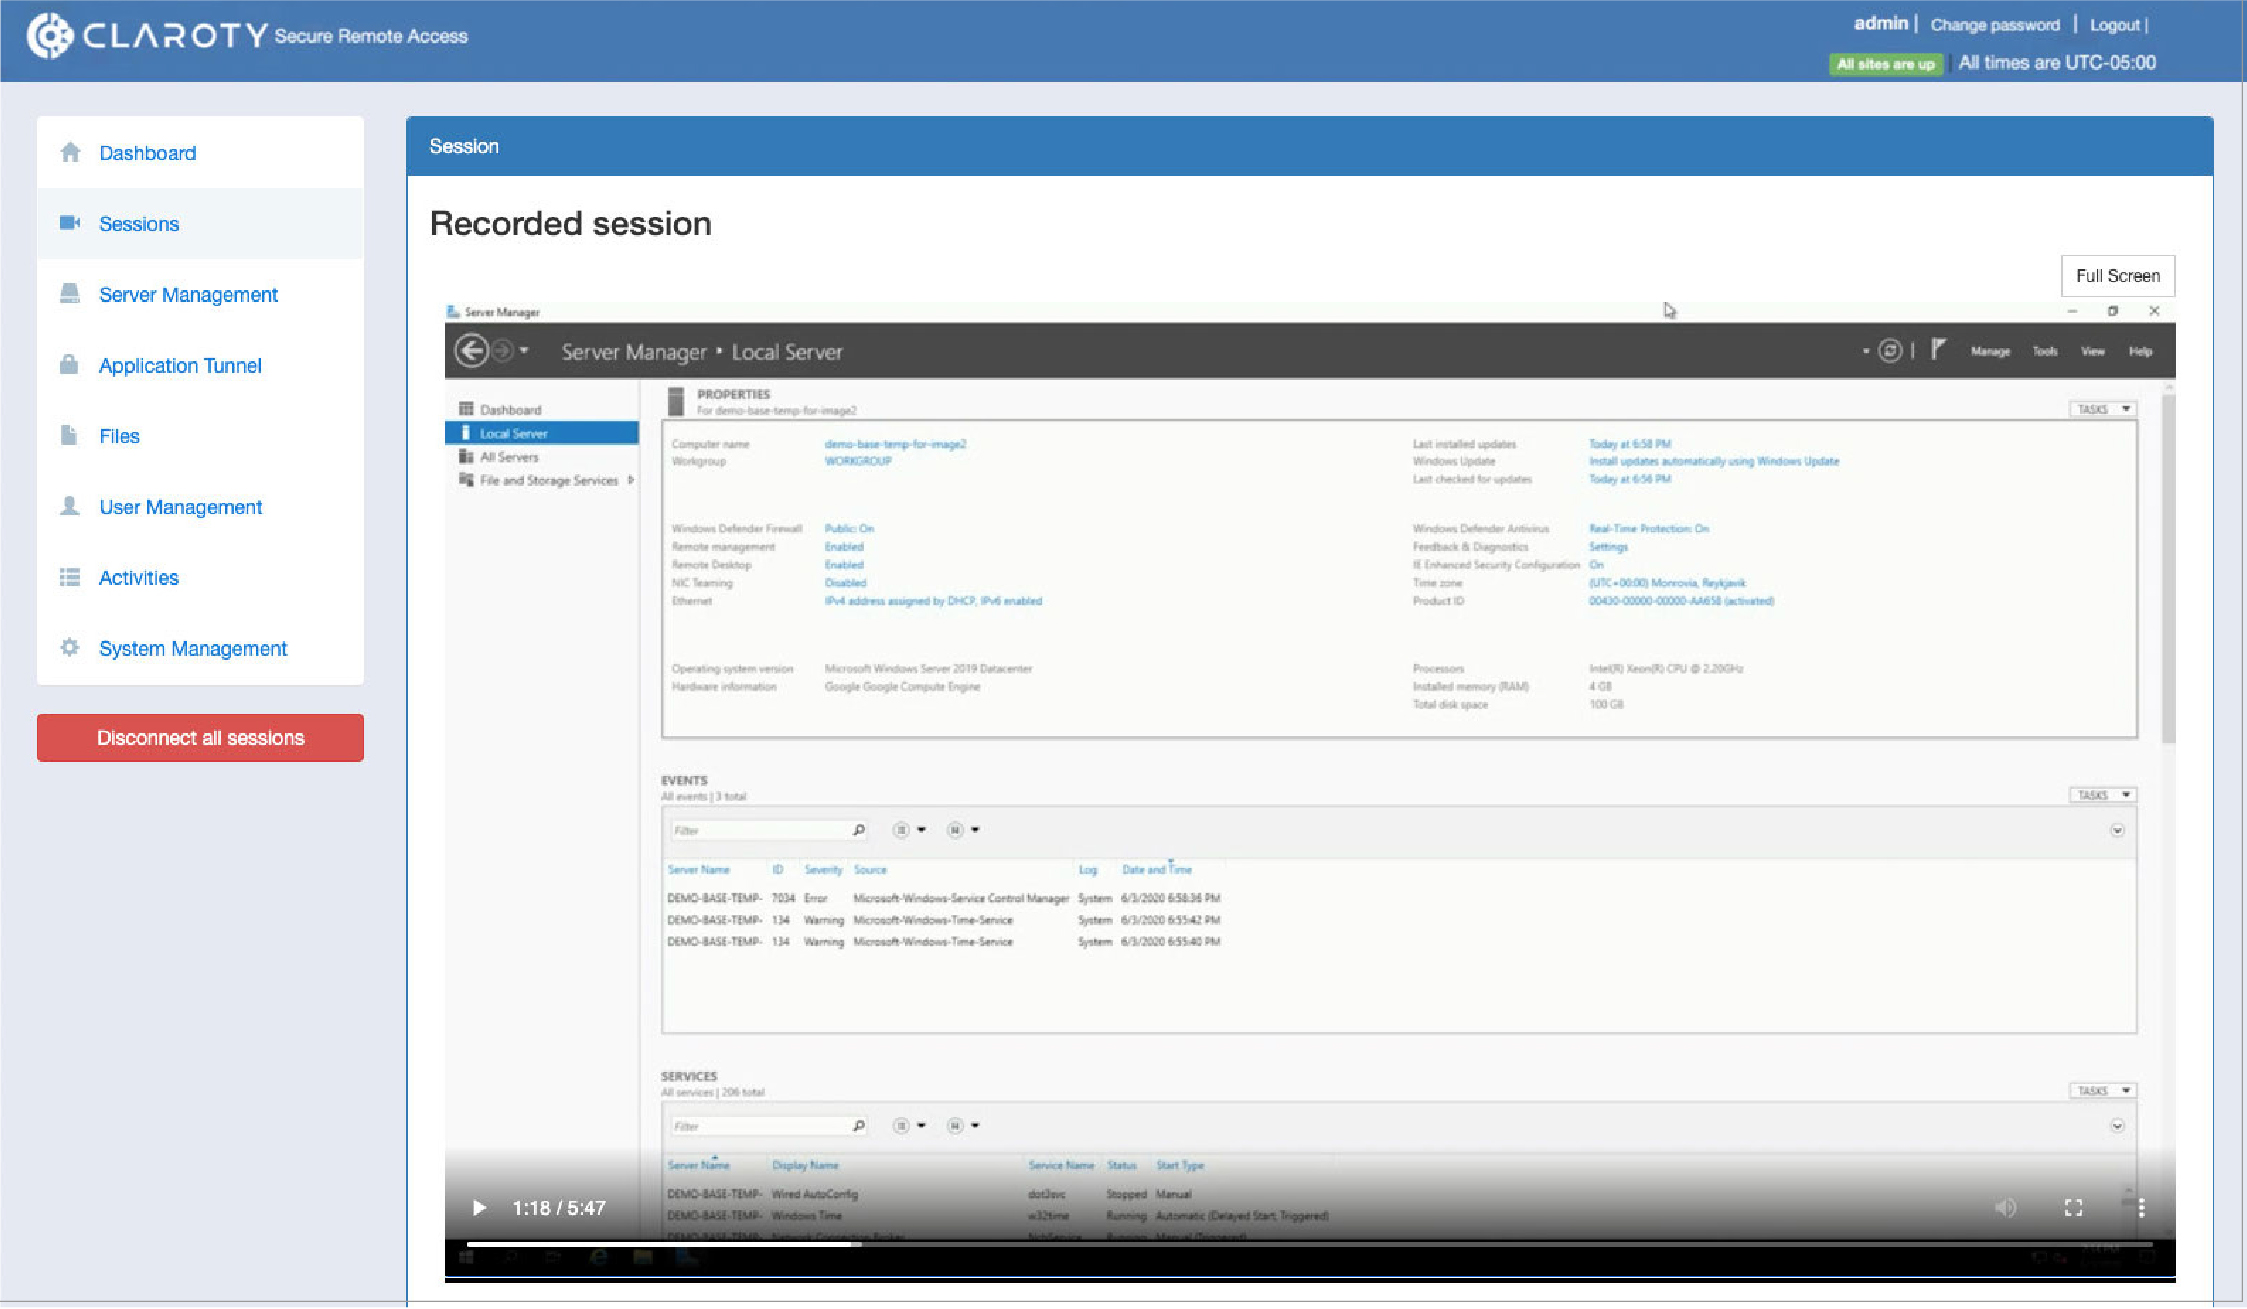The width and height of the screenshot is (2247, 1309).
Task: Click Change password link
Action: [1995, 25]
